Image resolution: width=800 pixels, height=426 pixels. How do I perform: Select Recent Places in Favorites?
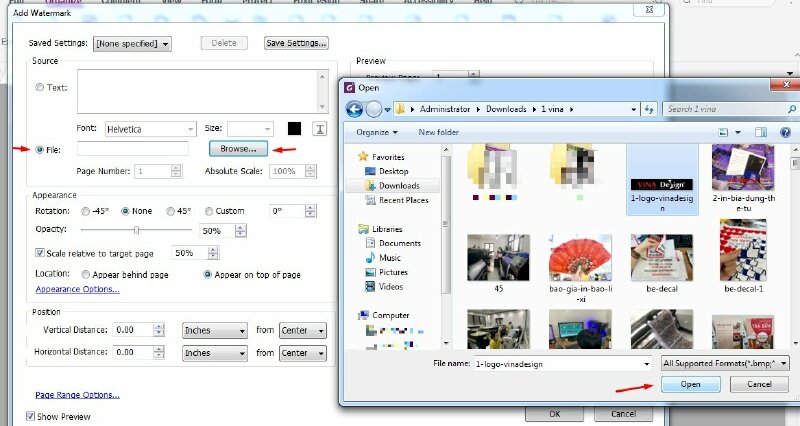click(x=397, y=200)
